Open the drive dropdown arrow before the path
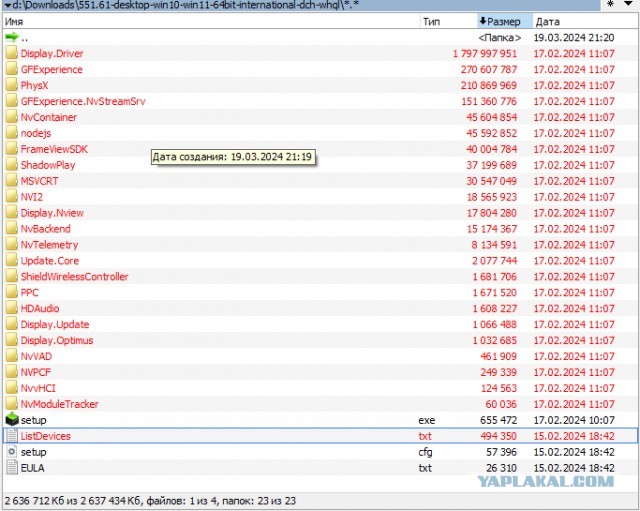This screenshot has height=511, width=640. [x=7, y=5]
